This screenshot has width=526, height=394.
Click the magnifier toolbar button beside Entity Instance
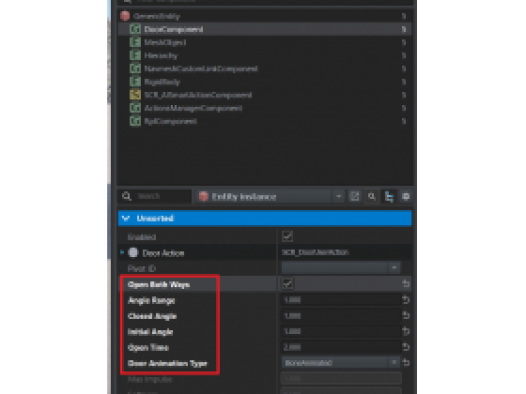tap(372, 196)
